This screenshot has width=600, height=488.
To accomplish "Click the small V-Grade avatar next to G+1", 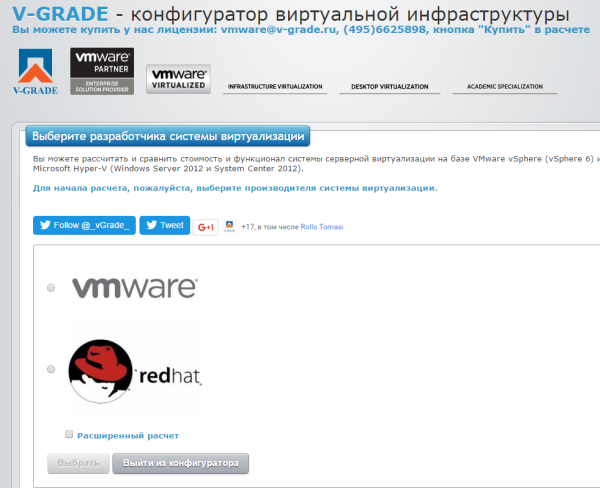I will pos(229,226).
